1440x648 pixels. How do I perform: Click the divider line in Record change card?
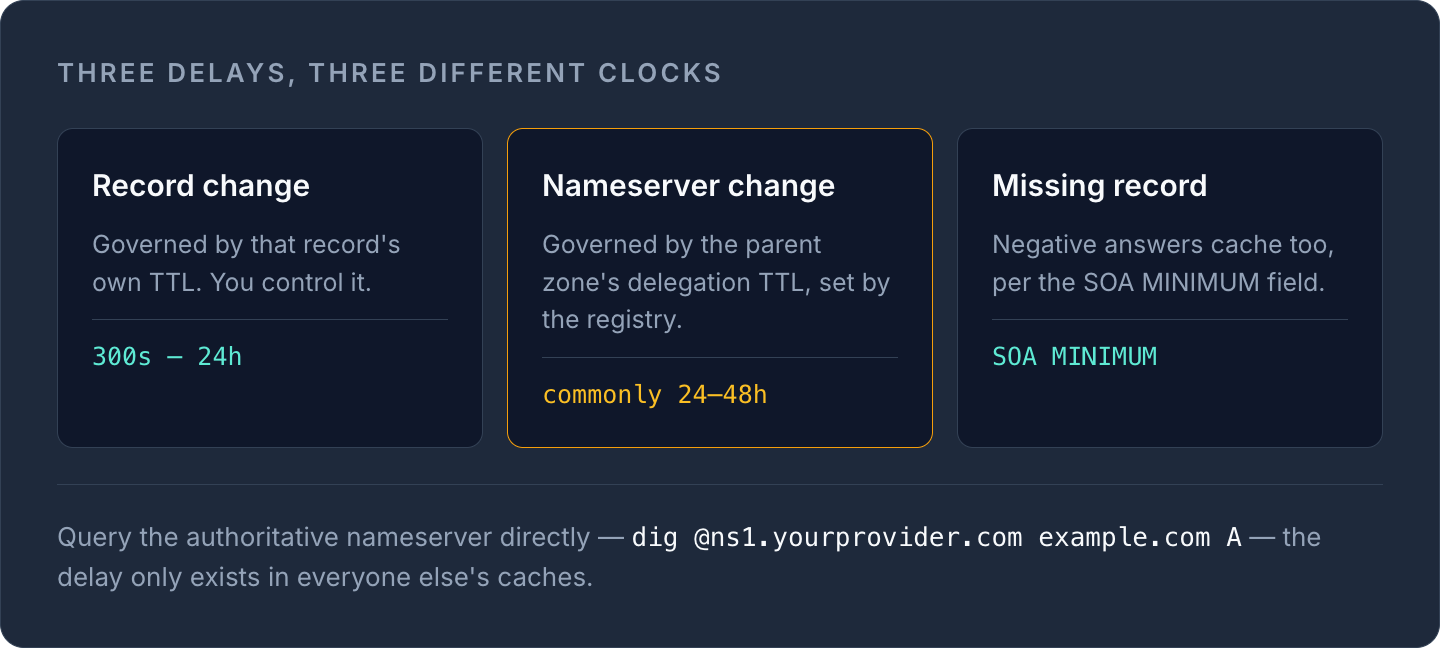270,320
